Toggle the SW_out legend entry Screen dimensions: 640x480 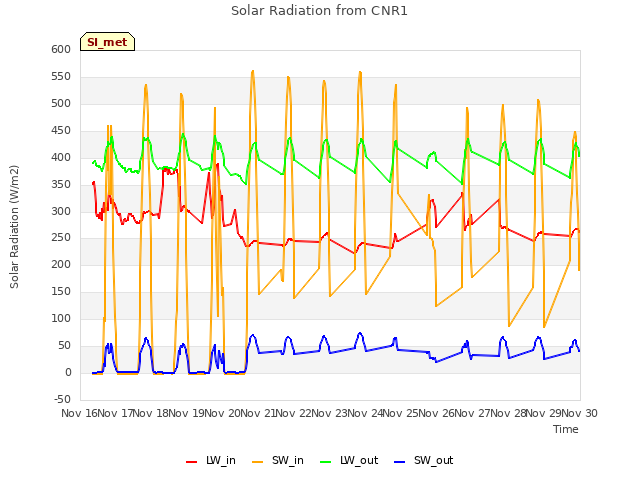[x=424, y=460]
